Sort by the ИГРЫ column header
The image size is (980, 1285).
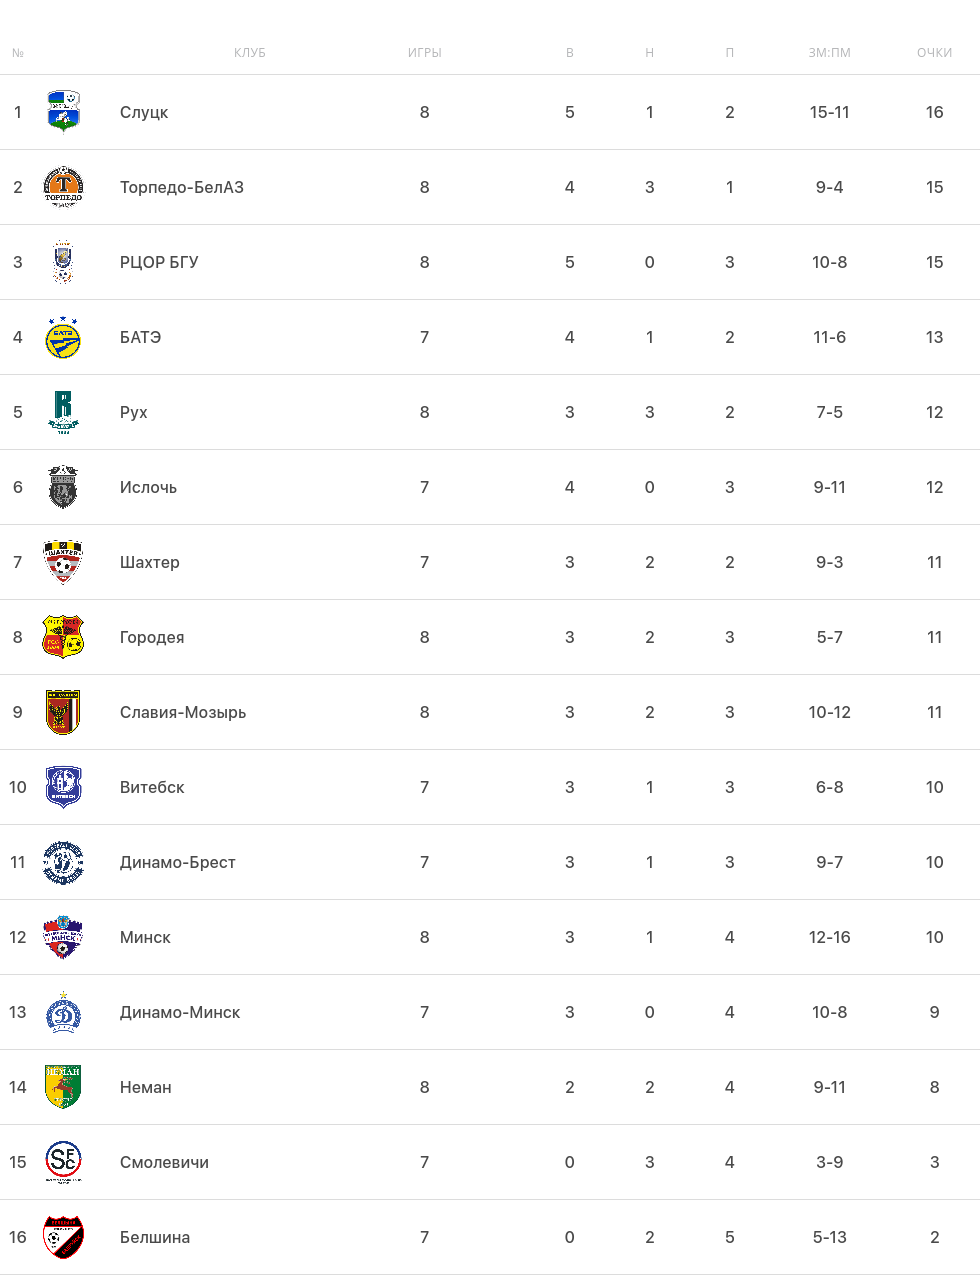(424, 53)
